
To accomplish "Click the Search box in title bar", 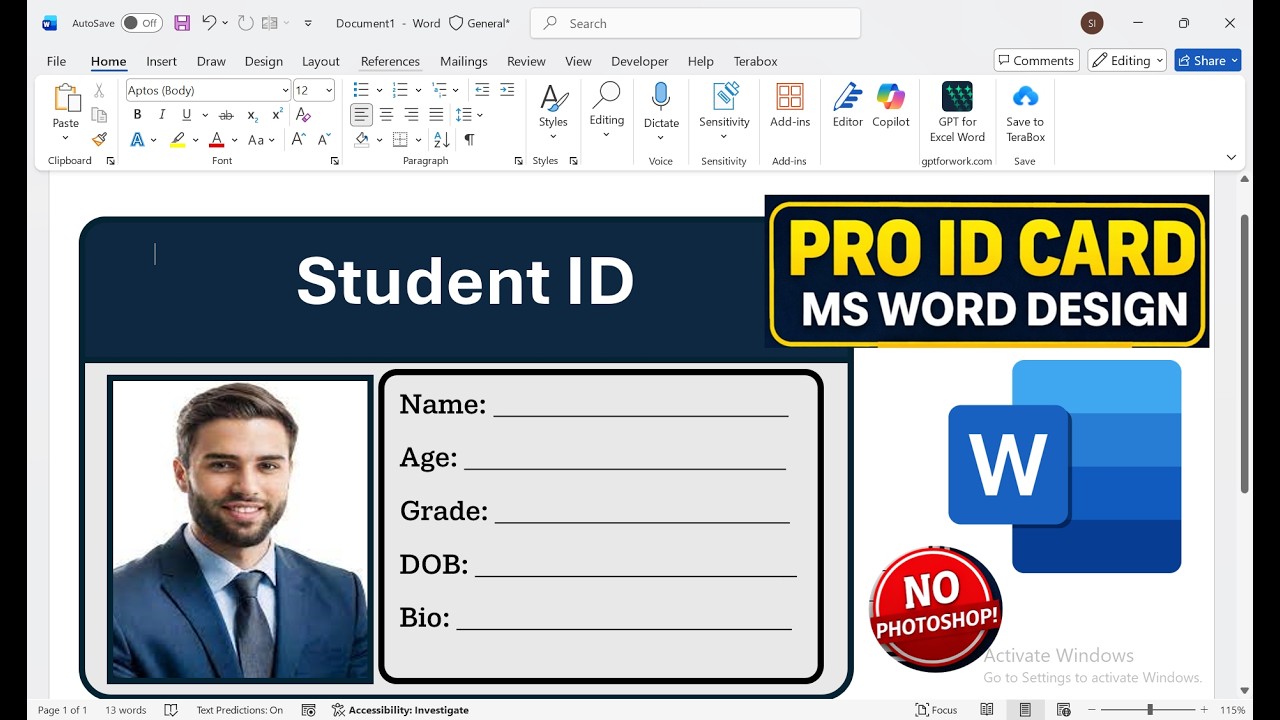I will coord(695,23).
